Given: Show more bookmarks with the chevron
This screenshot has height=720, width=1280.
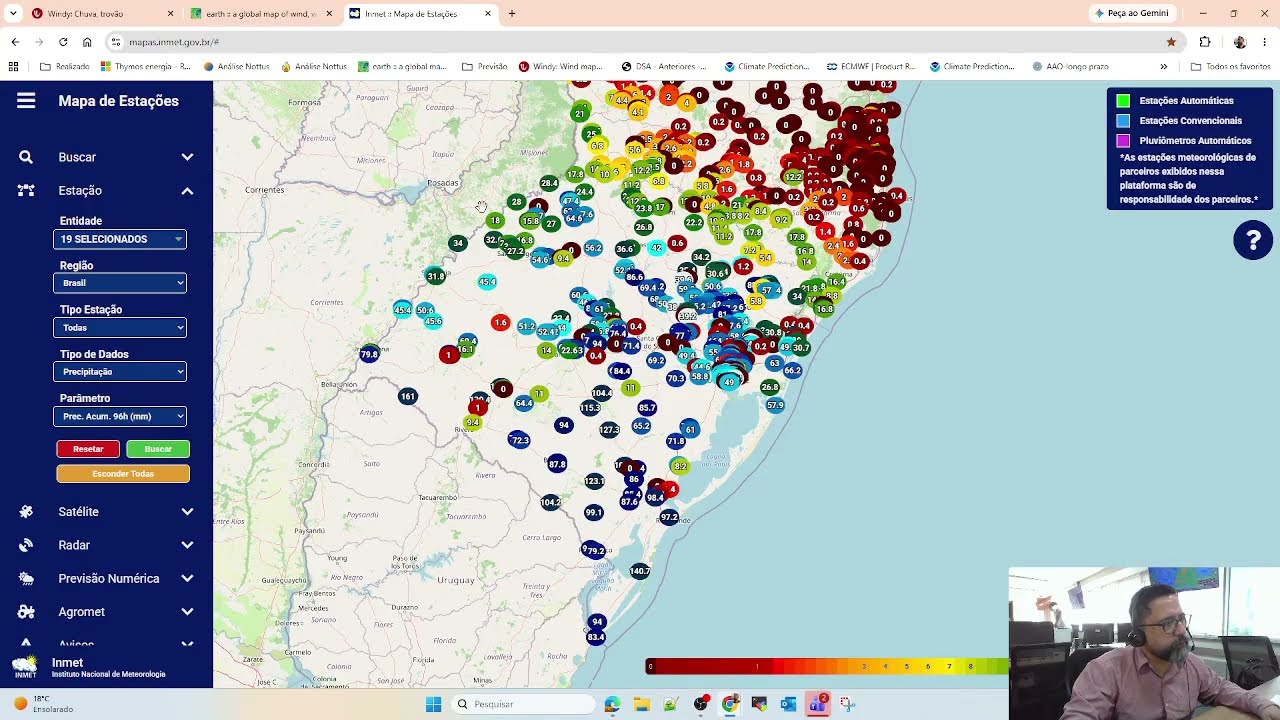Looking at the screenshot, I should coord(1163,66).
